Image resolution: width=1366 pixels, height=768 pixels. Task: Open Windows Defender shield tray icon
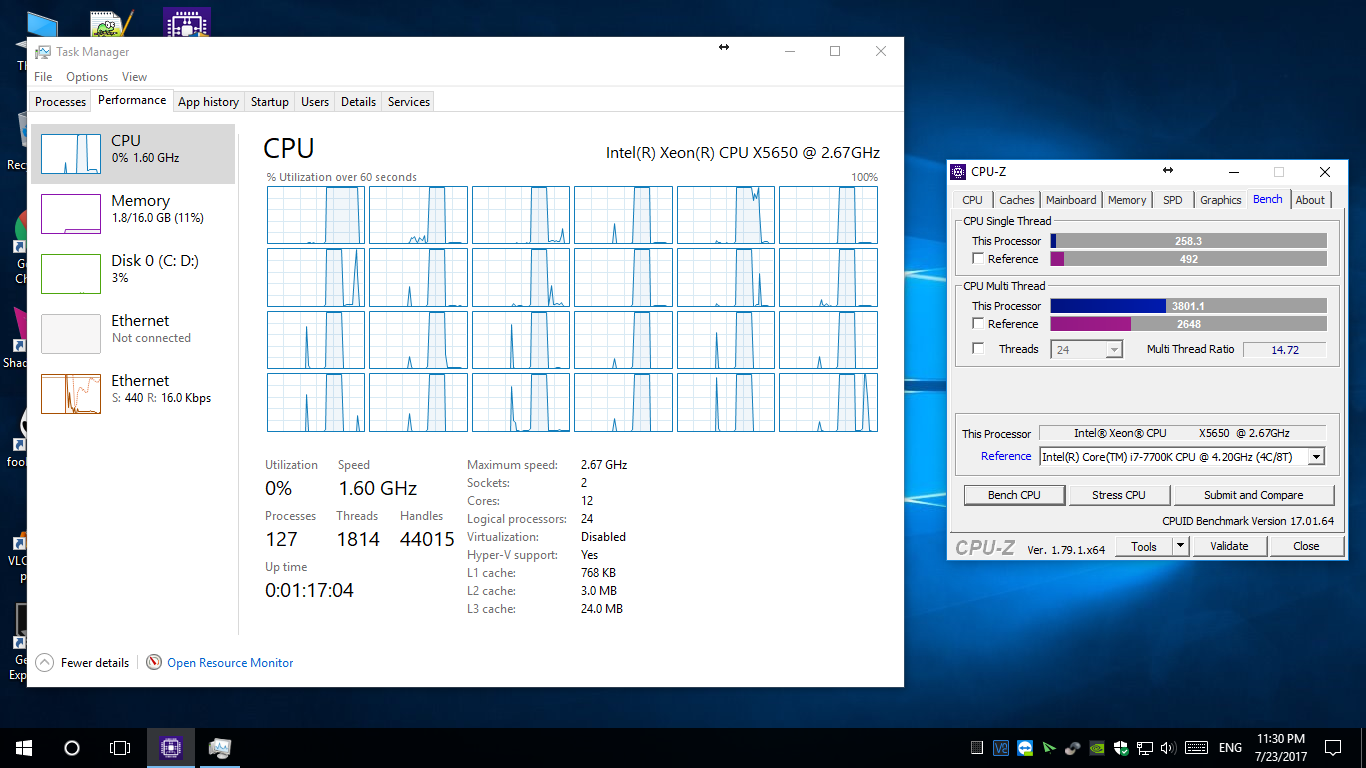coord(1121,748)
